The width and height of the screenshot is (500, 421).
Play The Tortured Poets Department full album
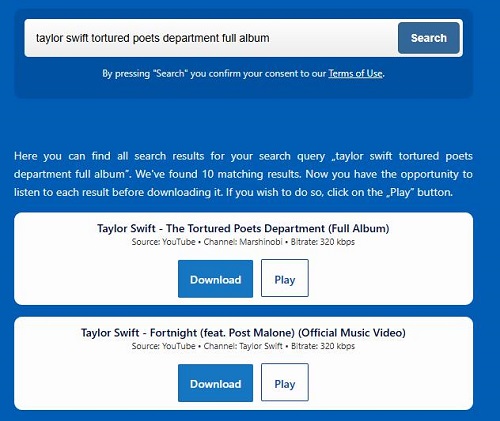[x=285, y=278]
